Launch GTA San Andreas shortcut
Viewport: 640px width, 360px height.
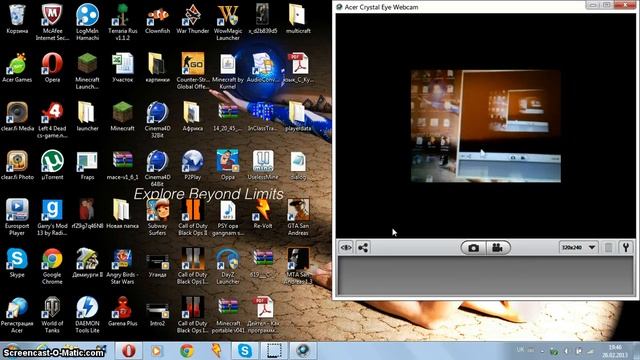click(x=298, y=217)
